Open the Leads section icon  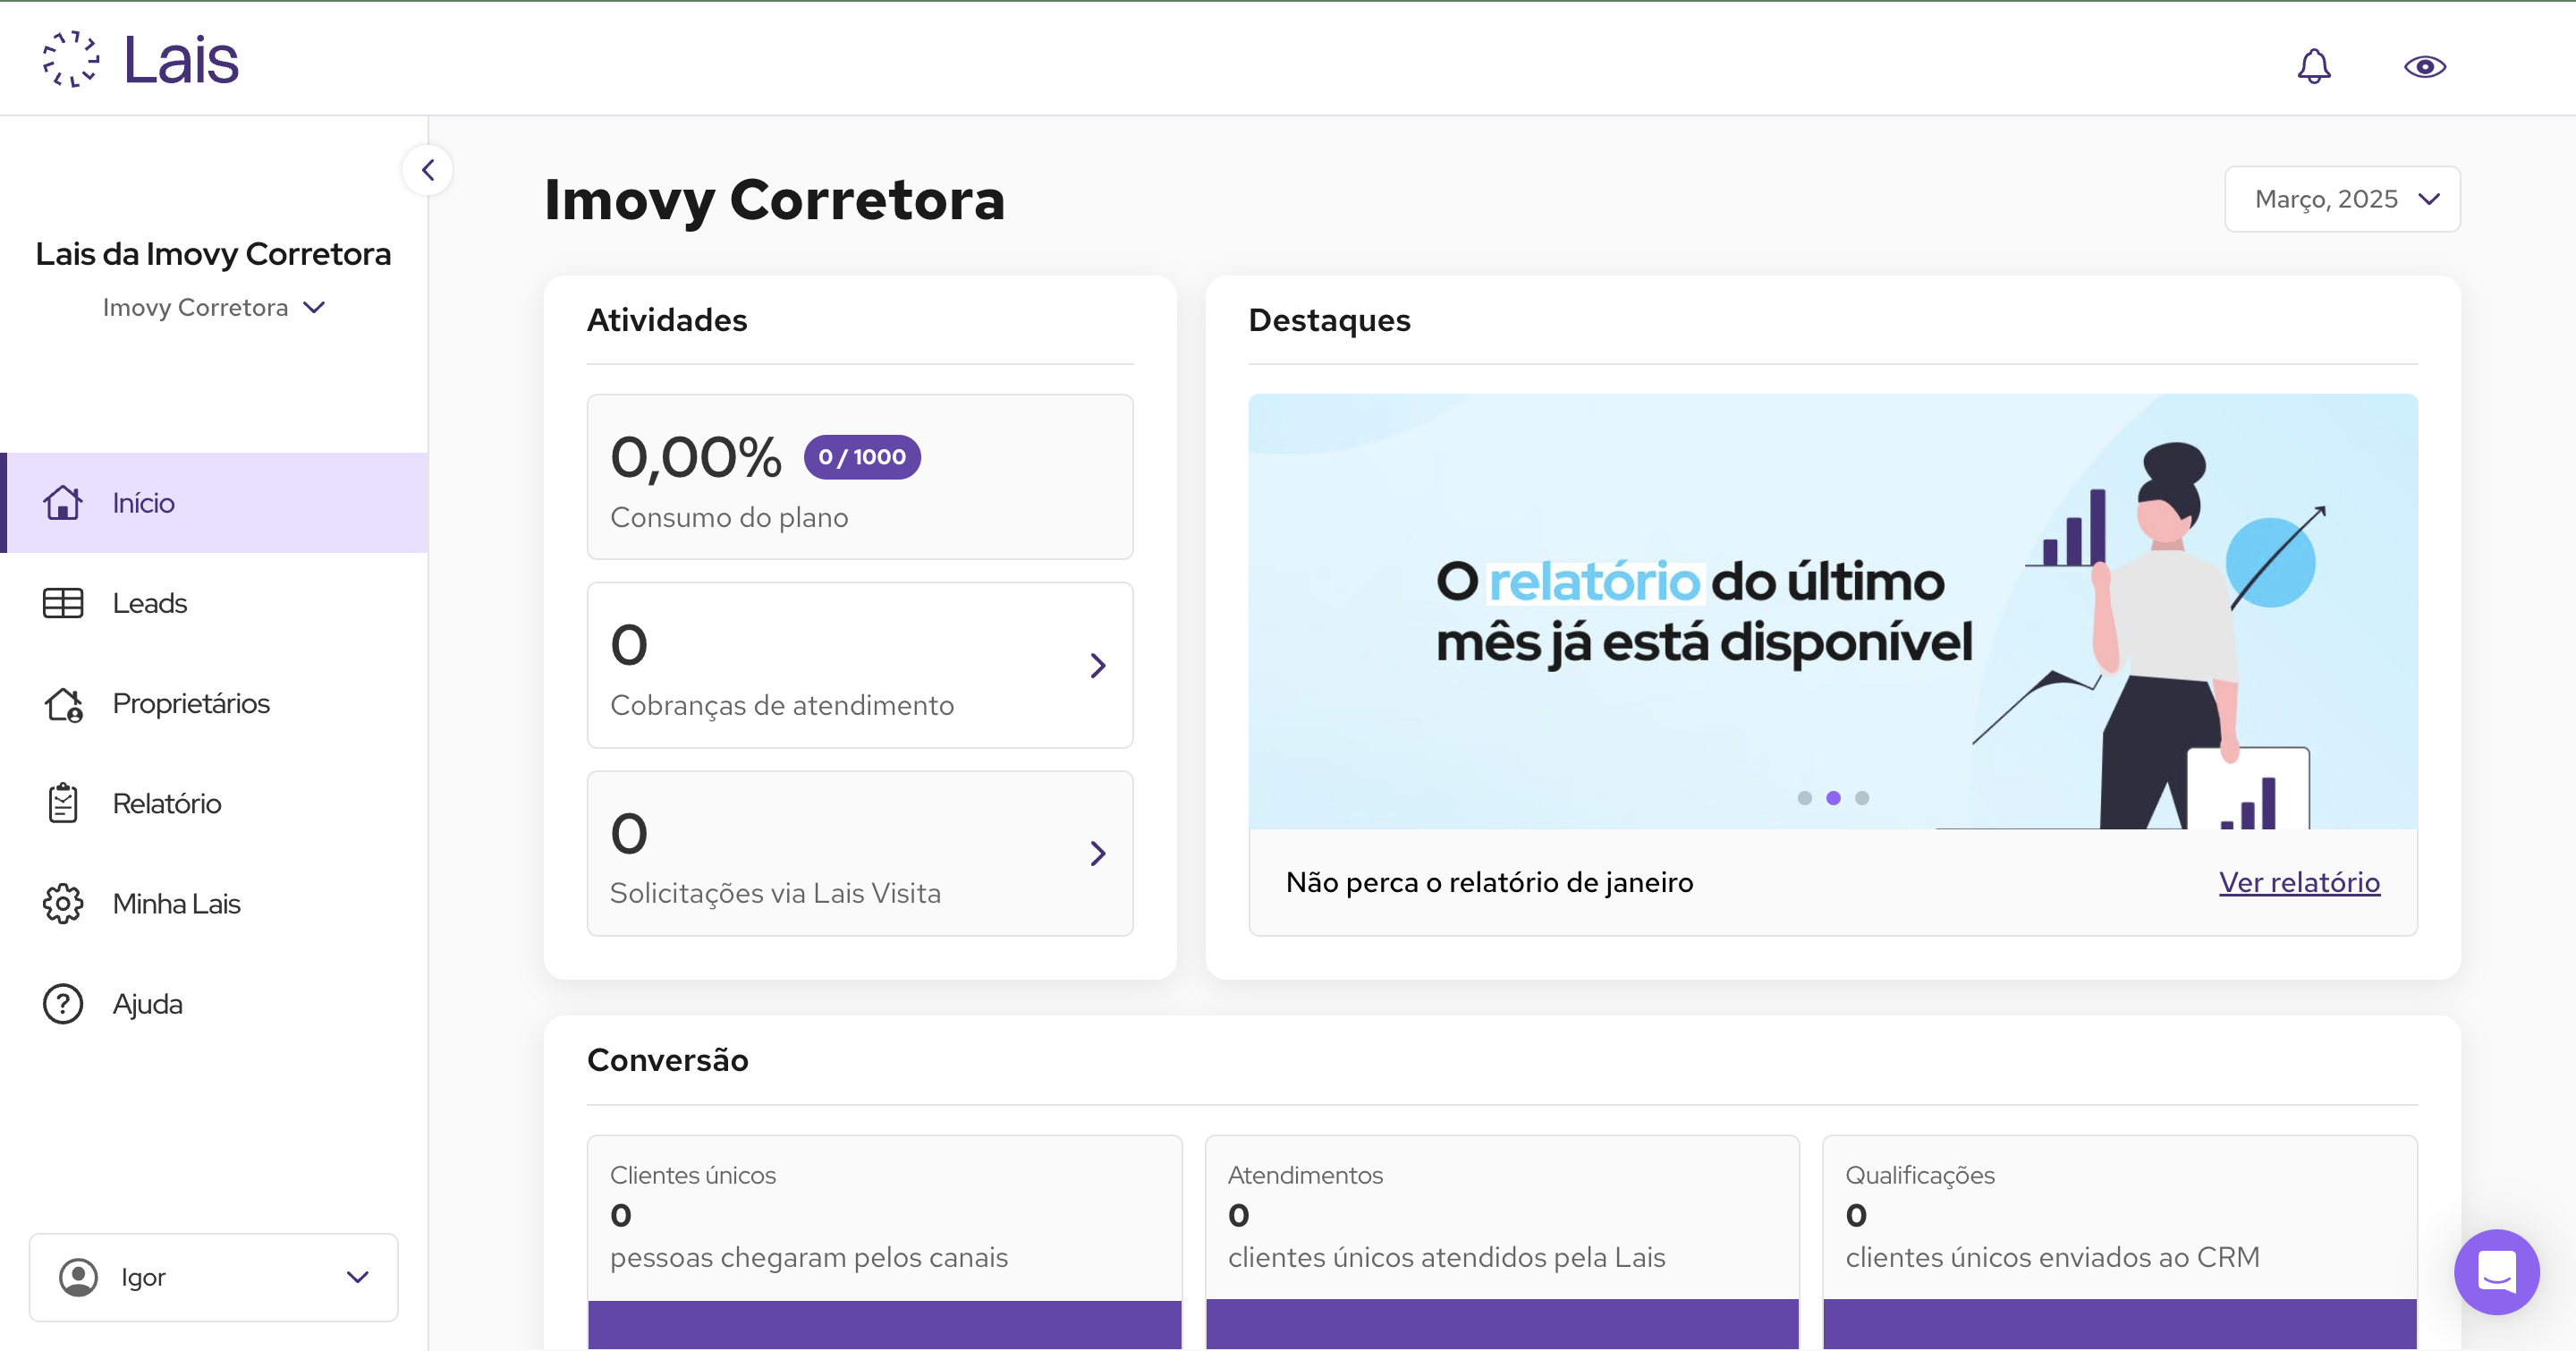[x=62, y=603]
